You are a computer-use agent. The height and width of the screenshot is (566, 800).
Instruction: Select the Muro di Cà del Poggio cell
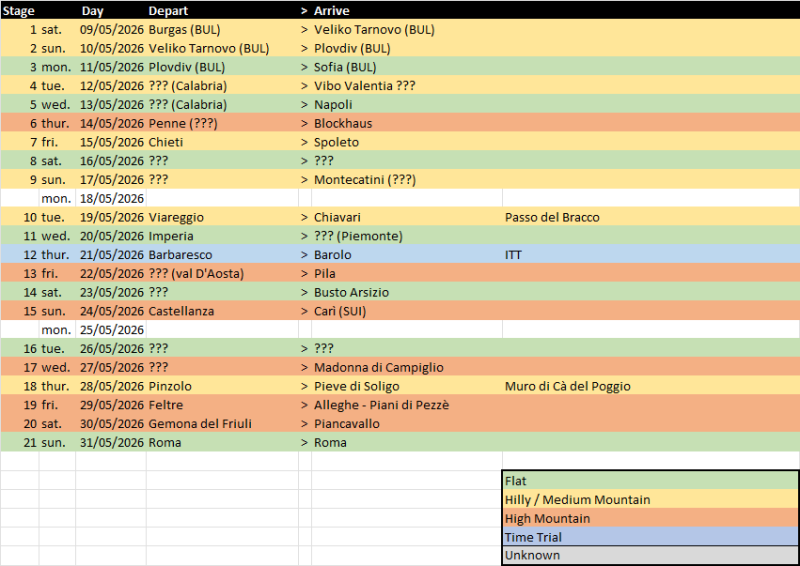(568, 386)
